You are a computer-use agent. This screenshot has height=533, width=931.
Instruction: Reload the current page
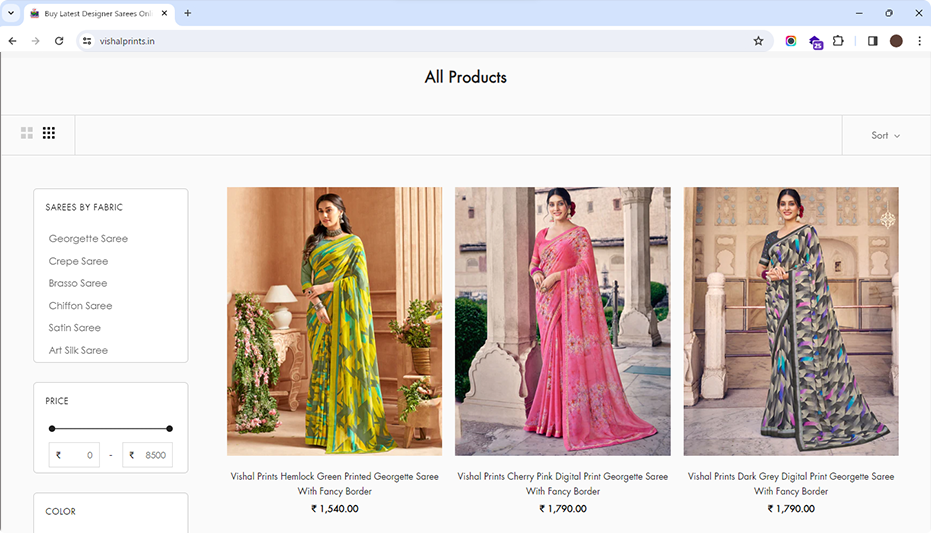pos(59,41)
